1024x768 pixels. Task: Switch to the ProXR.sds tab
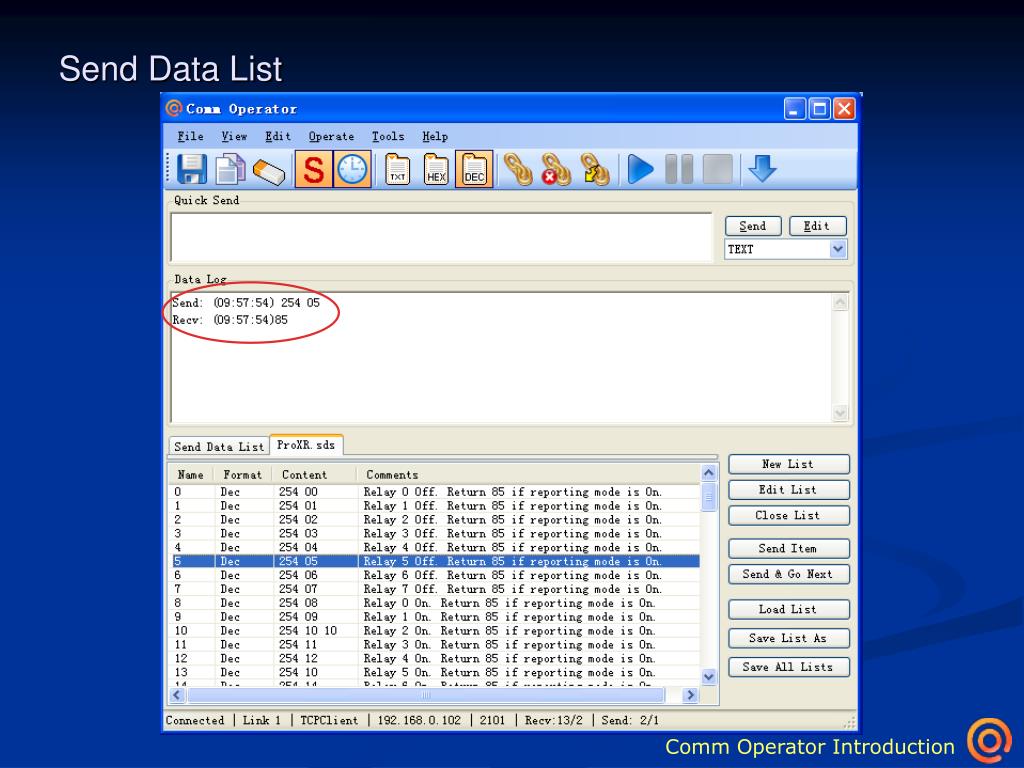coord(306,445)
